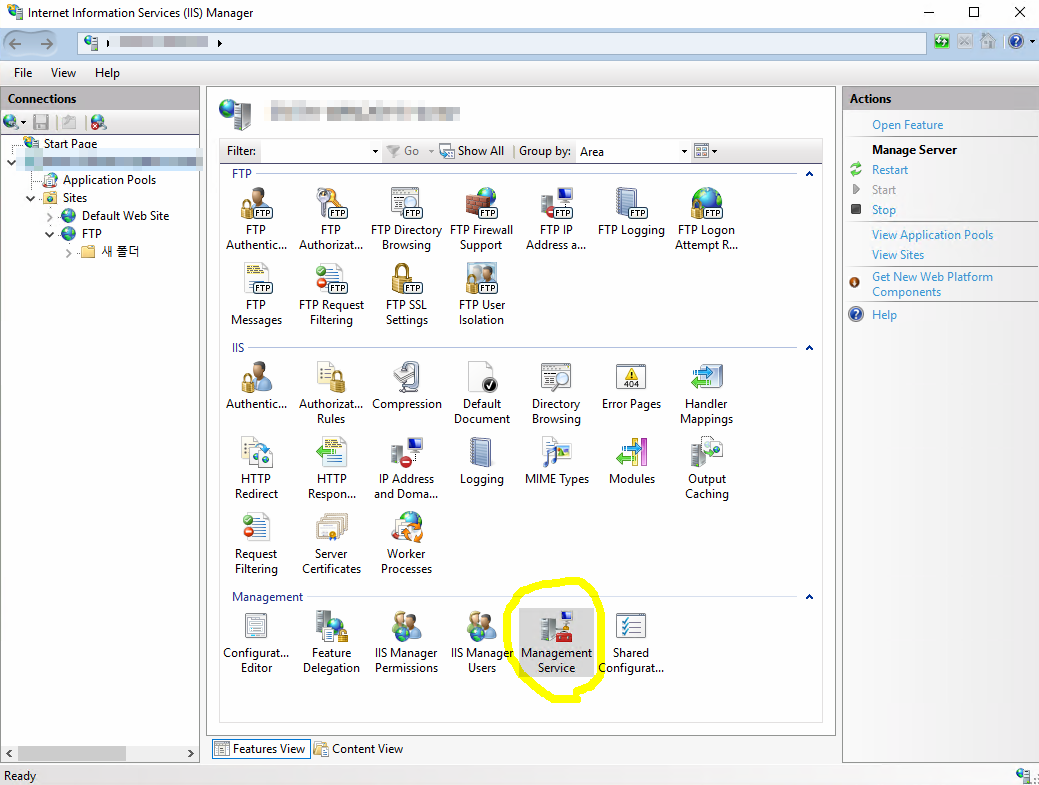Open FTP Authentication feature
The width and height of the screenshot is (1039, 785).
256,219
